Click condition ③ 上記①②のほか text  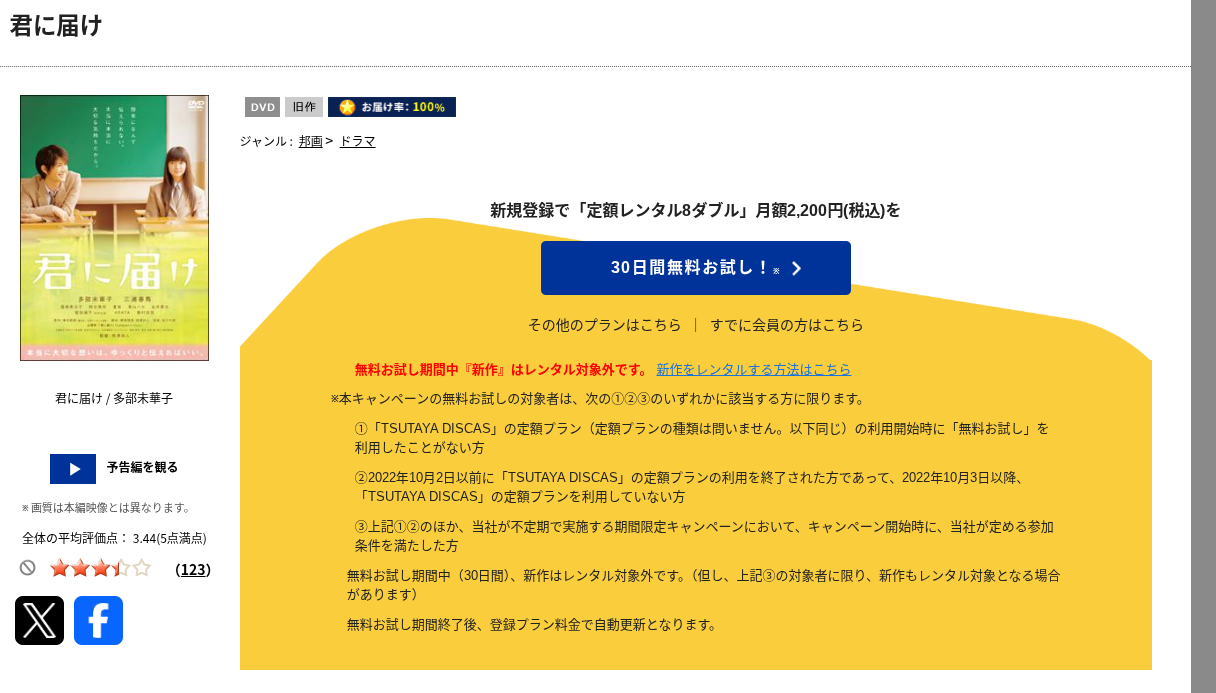704,536
